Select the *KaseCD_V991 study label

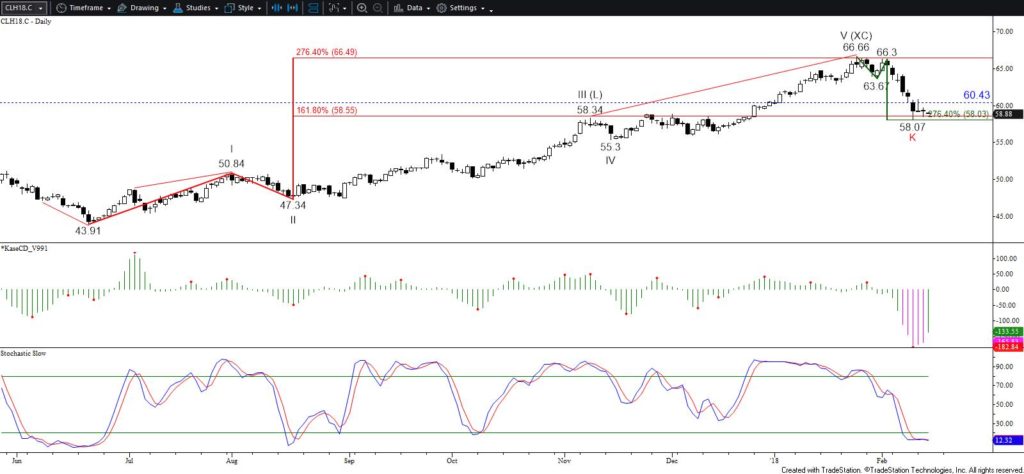point(24,249)
